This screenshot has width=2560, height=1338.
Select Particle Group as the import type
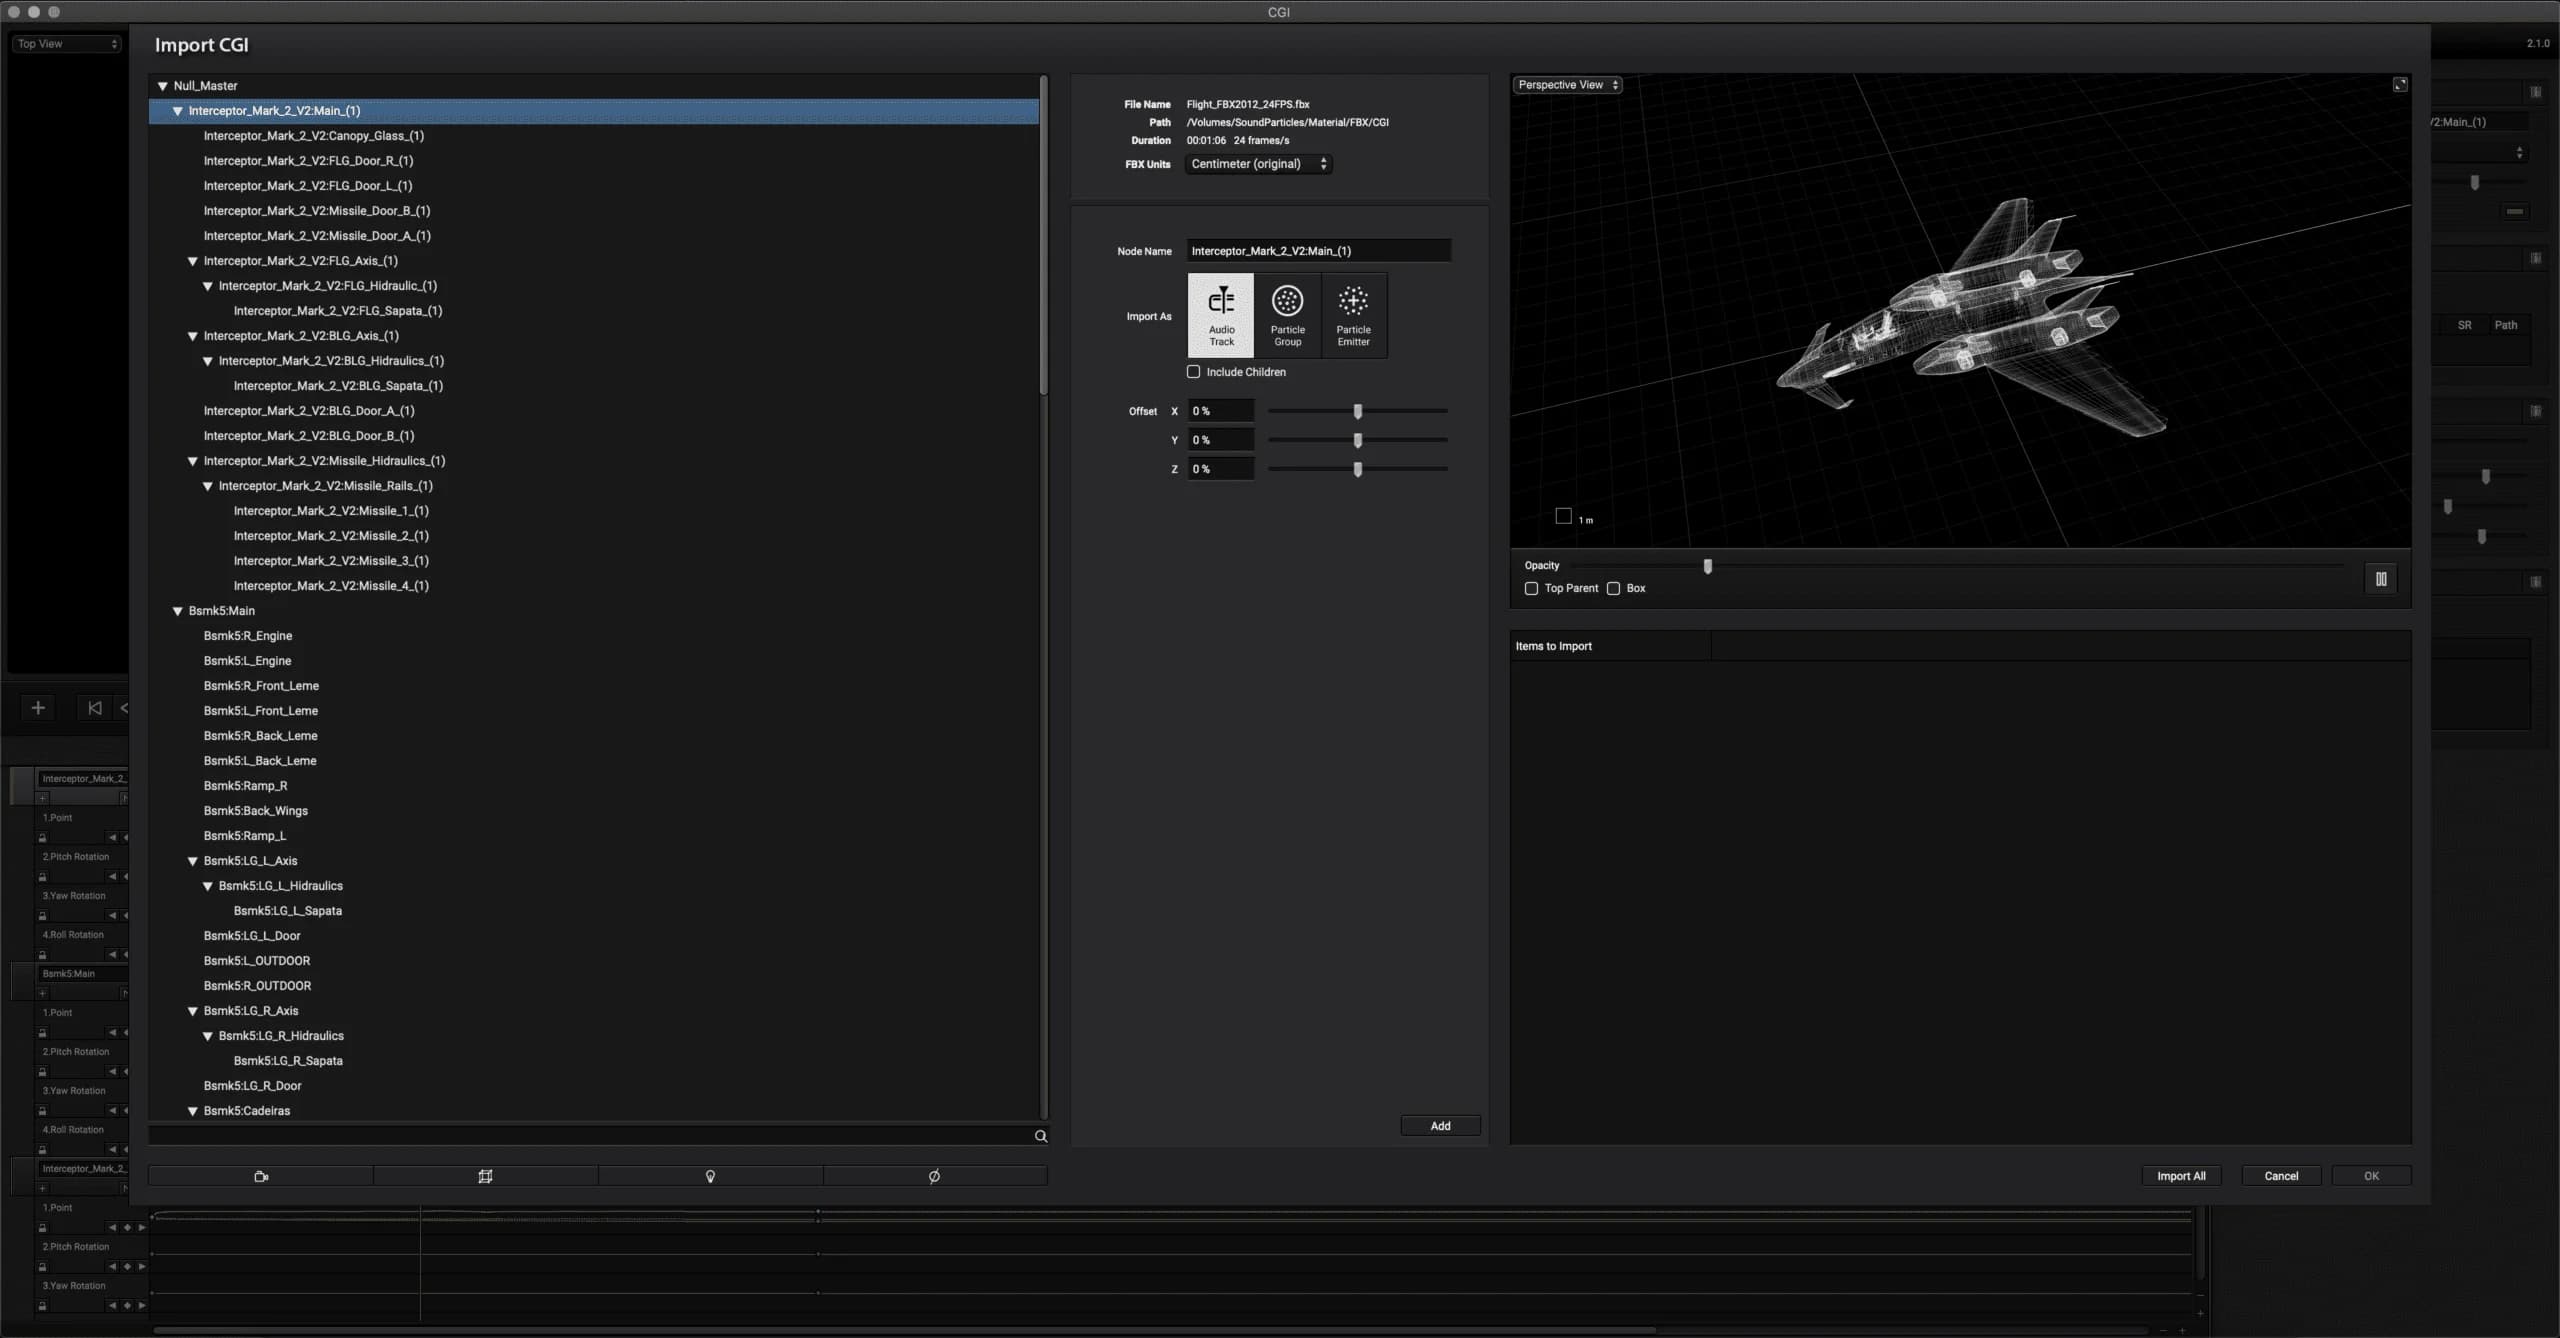pos(1287,314)
